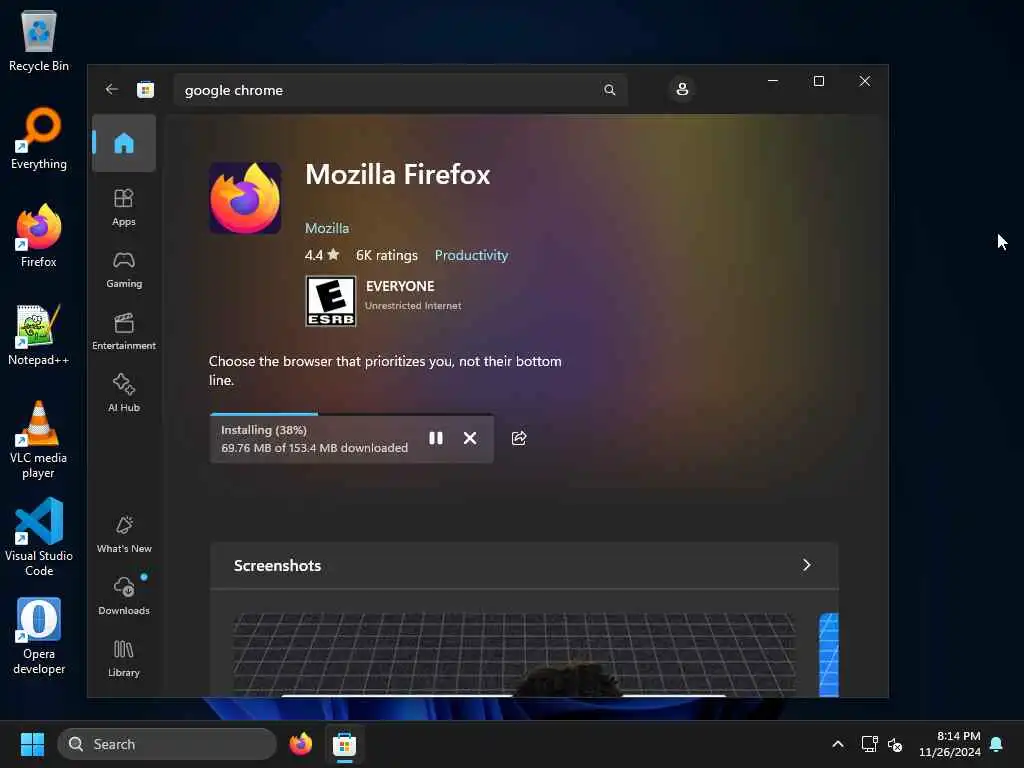Click the Mozilla Firefox title text
The image size is (1024, 768).
tap(398, 174)
